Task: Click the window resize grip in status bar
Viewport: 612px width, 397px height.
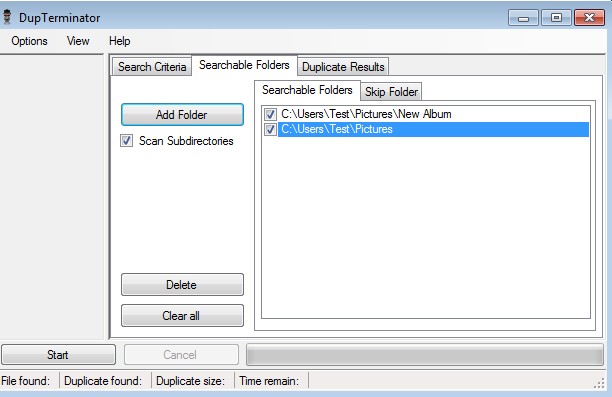Action: click(x=599, y=383)
